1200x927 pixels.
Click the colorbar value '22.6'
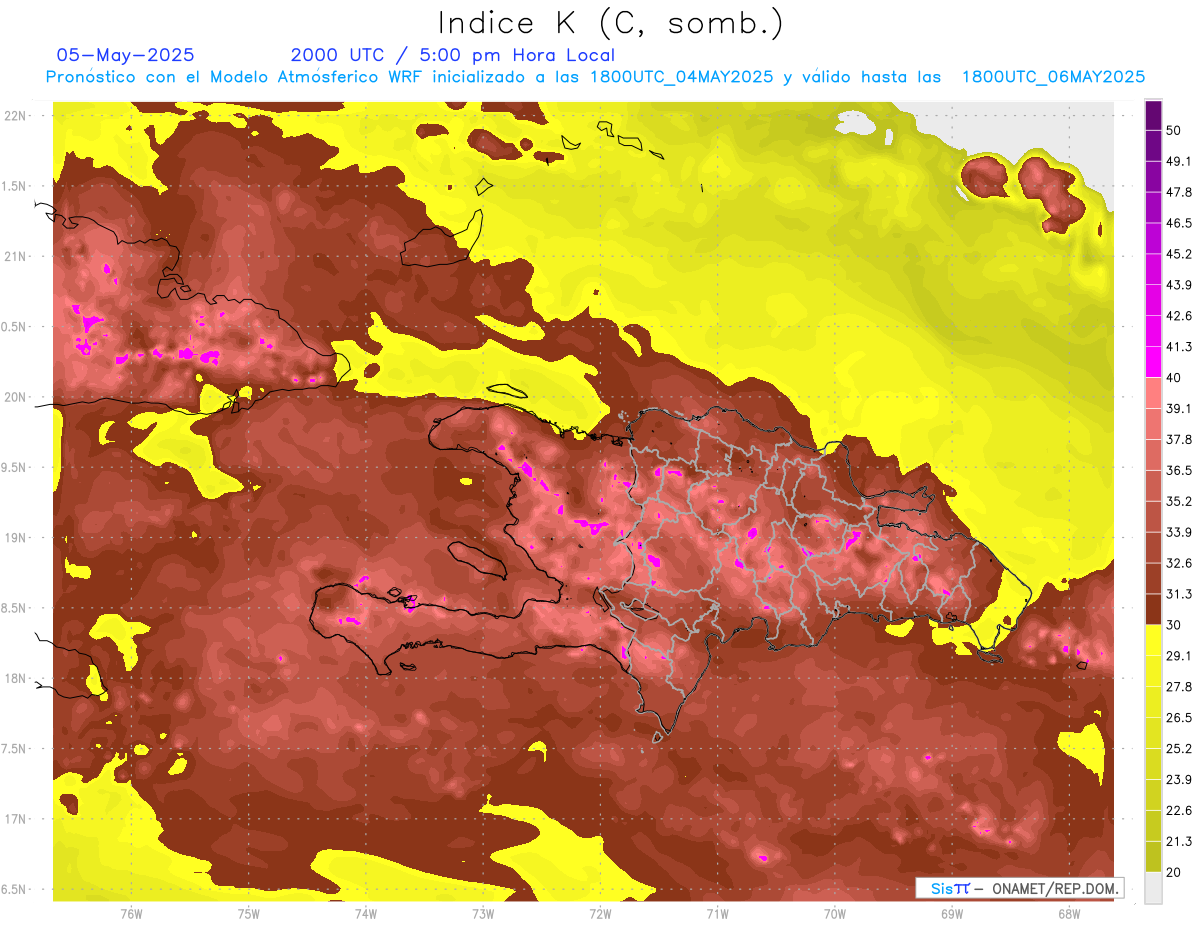tap(1179, 811)
